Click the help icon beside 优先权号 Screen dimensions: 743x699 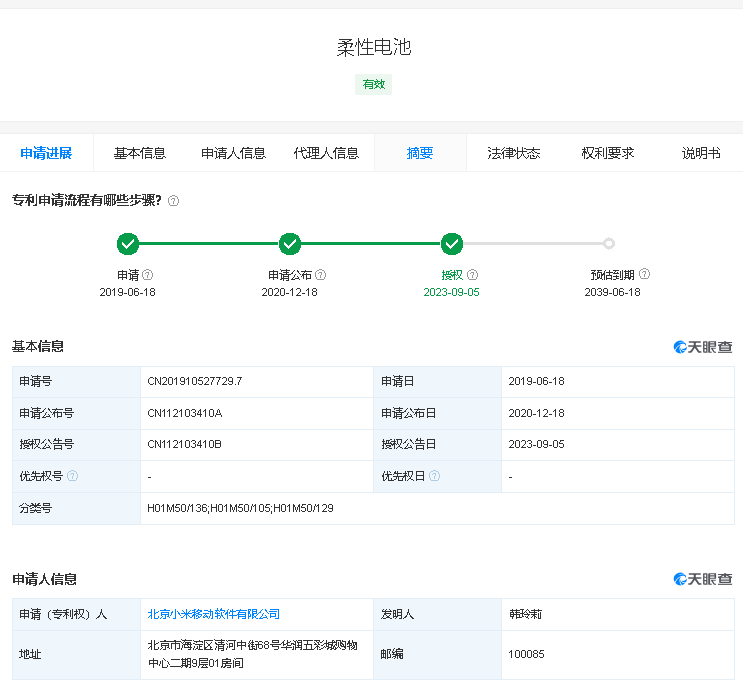click(72, 476)
